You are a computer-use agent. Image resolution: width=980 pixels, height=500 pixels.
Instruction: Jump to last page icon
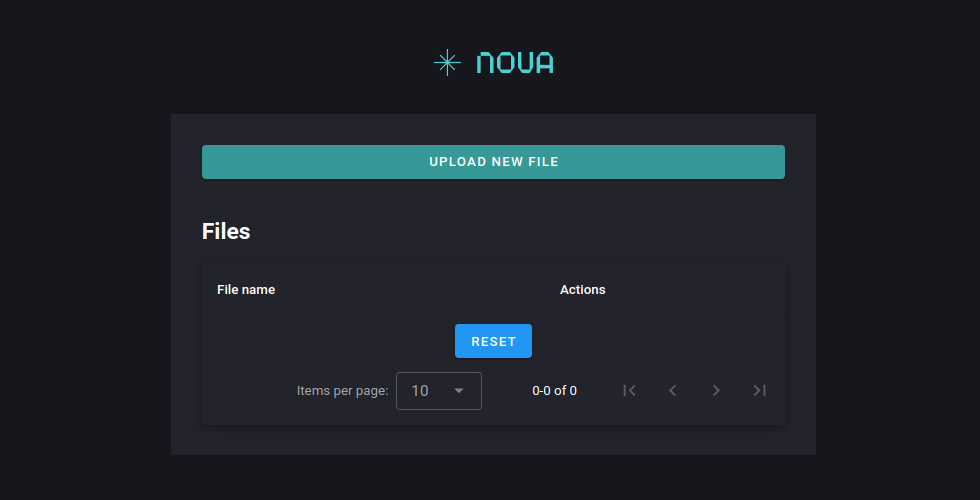[x=759, y=391]
